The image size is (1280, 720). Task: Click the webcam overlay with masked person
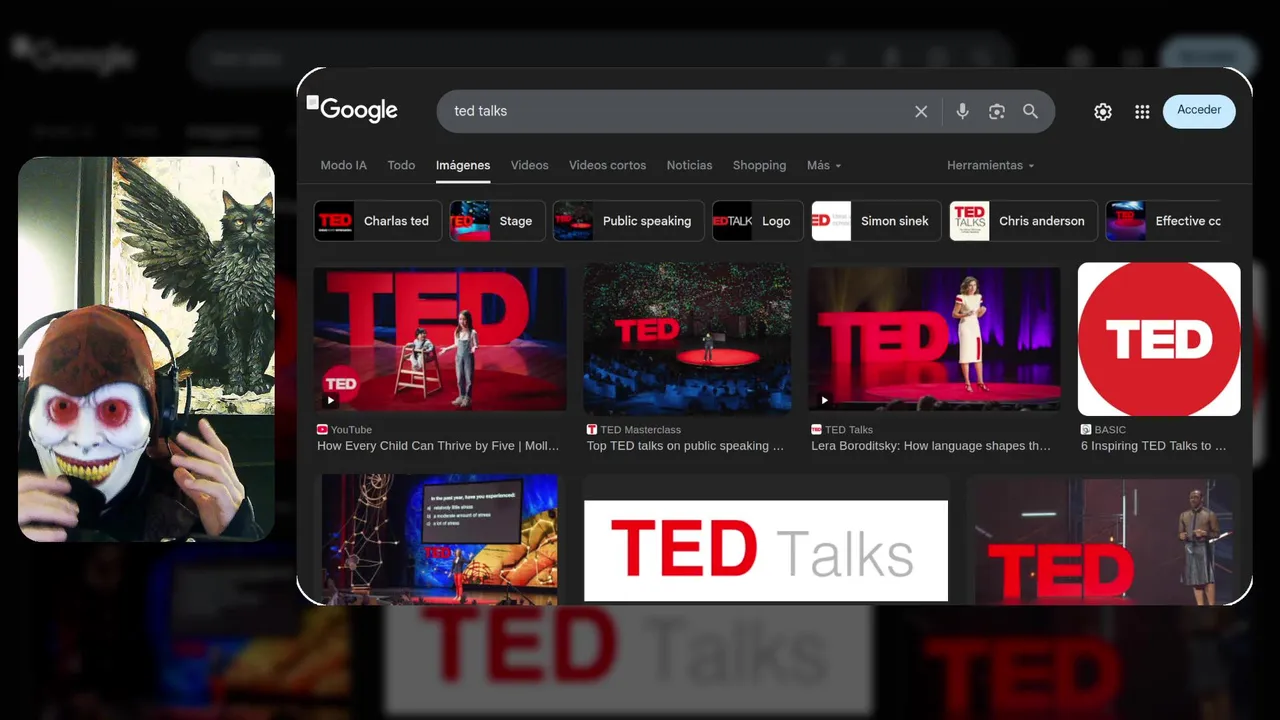[146, 349]
